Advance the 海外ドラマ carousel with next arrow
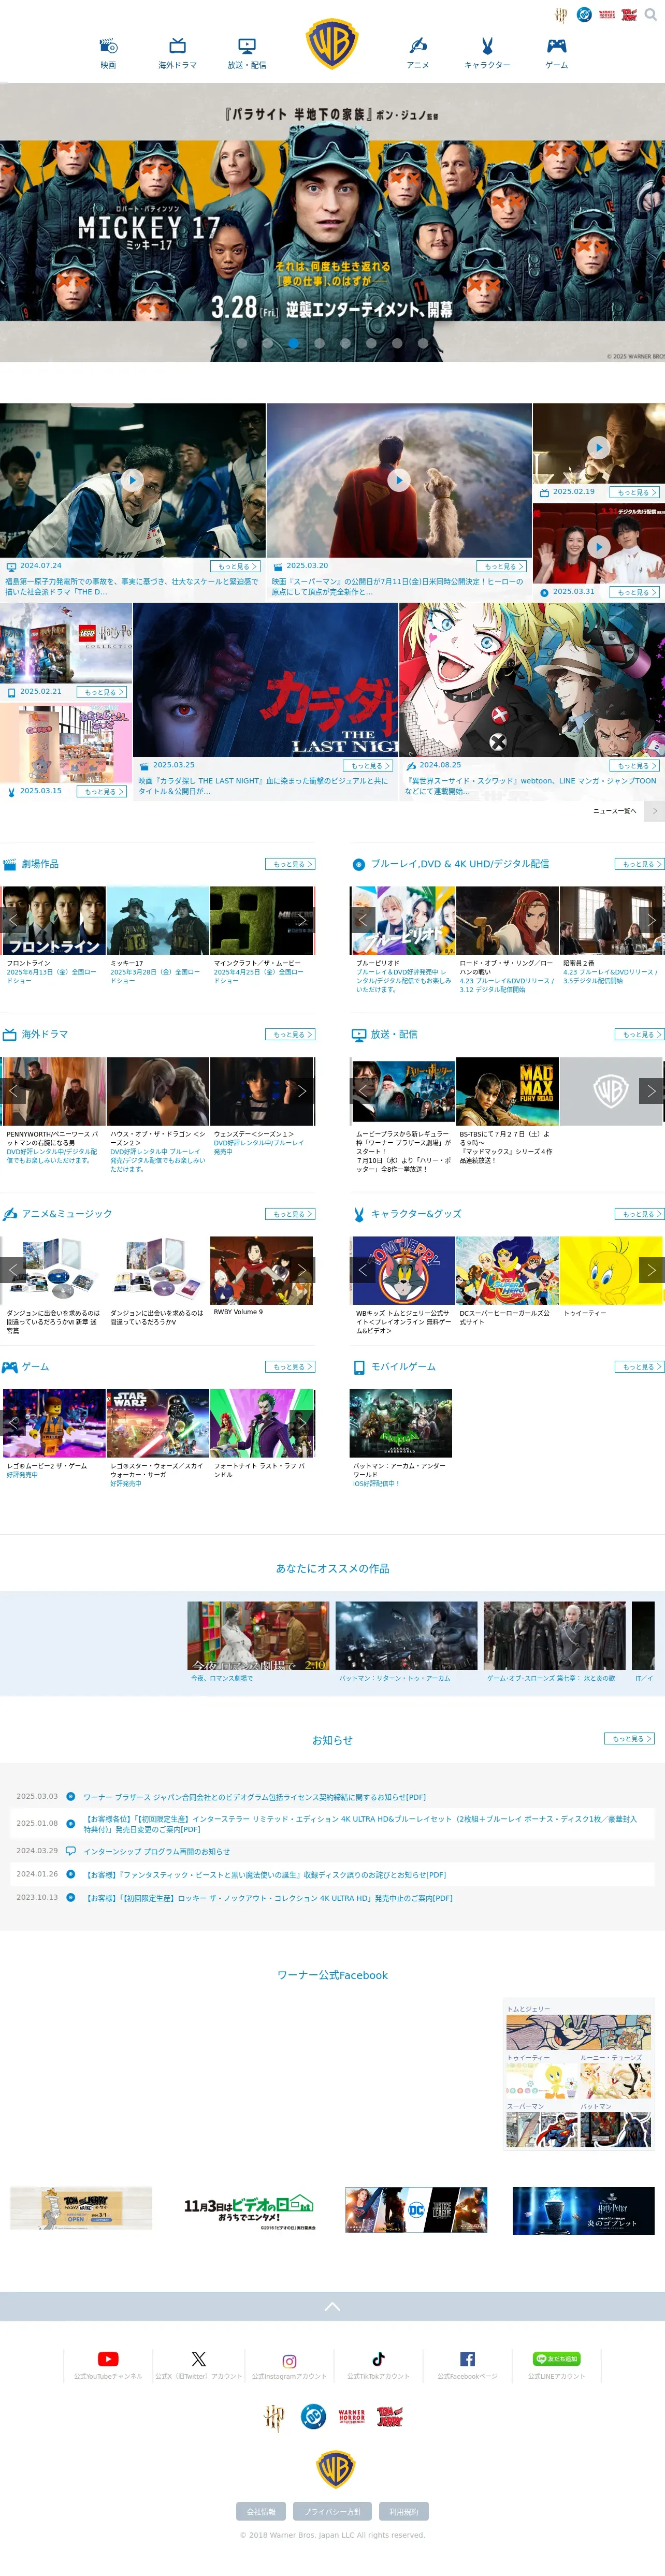665x2576 pixels. coord(302,1091)
